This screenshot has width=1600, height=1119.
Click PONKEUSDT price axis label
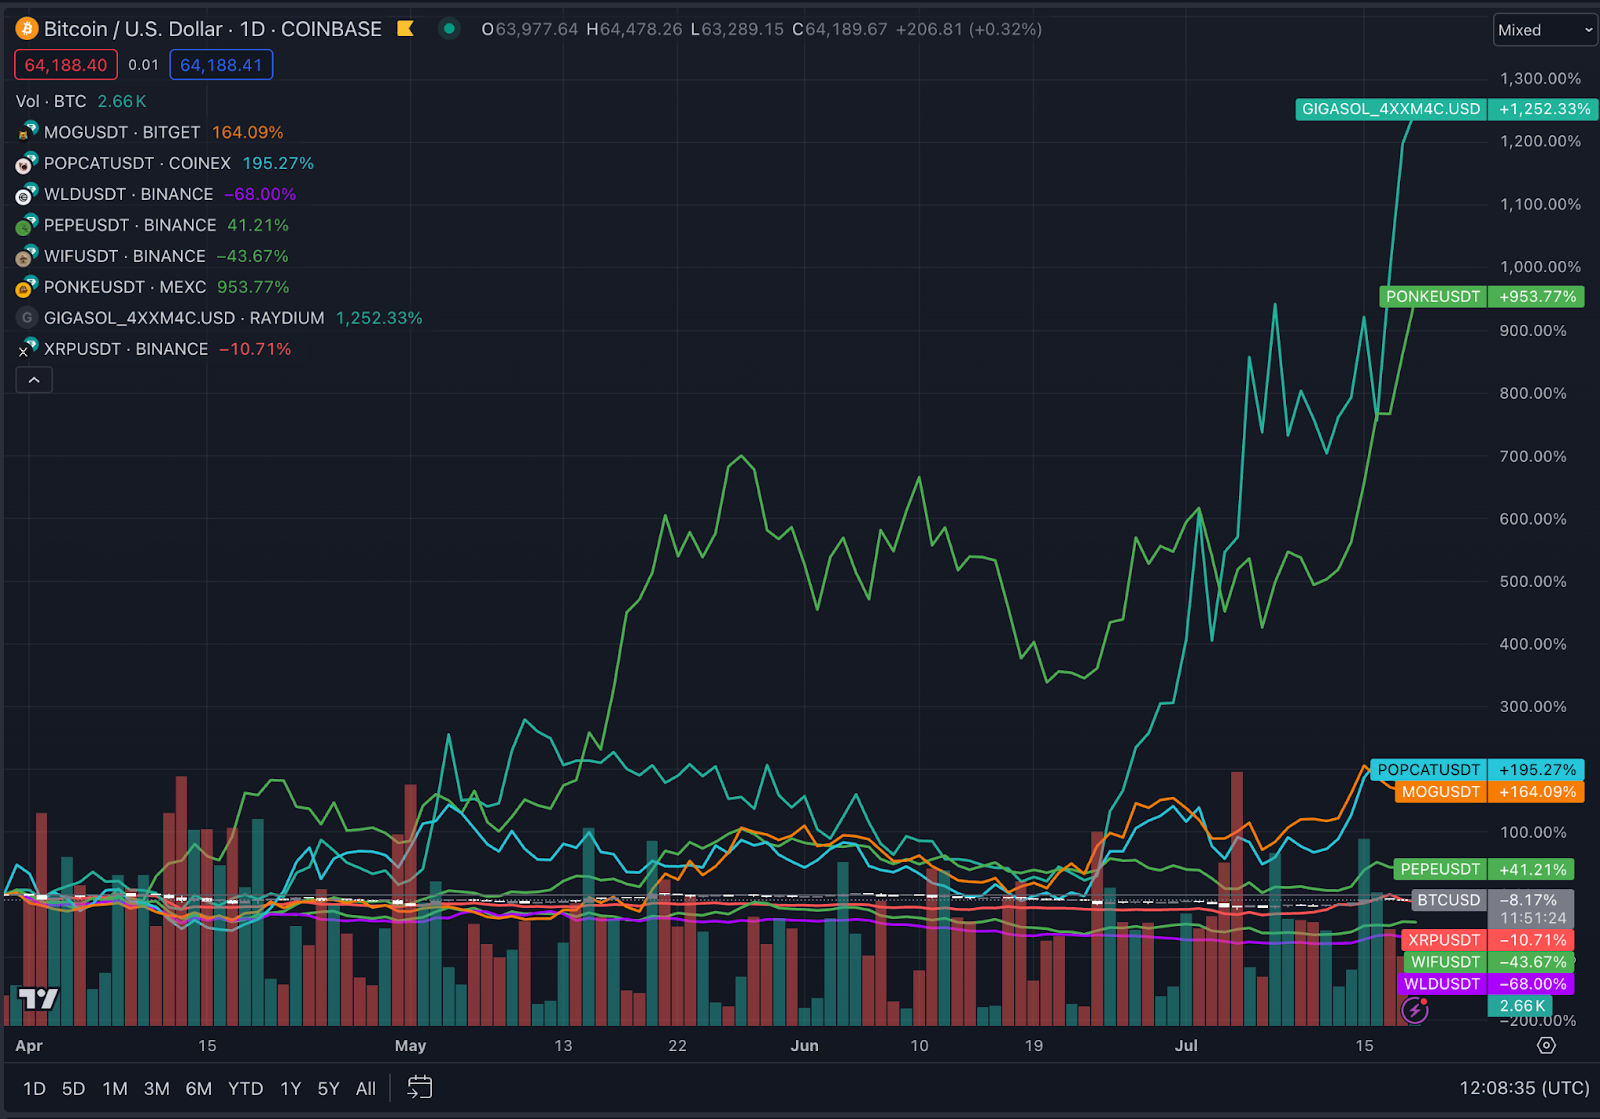pos(1482,296)
